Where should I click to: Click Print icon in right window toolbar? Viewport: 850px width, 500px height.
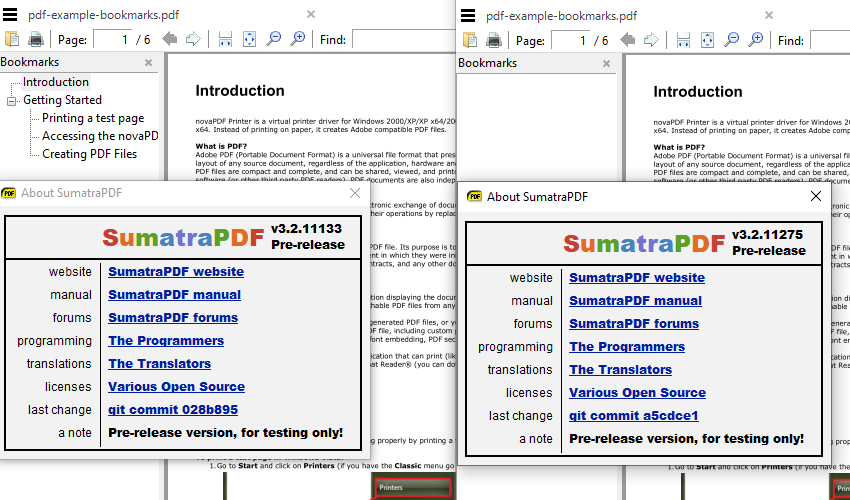pos(494,40)
